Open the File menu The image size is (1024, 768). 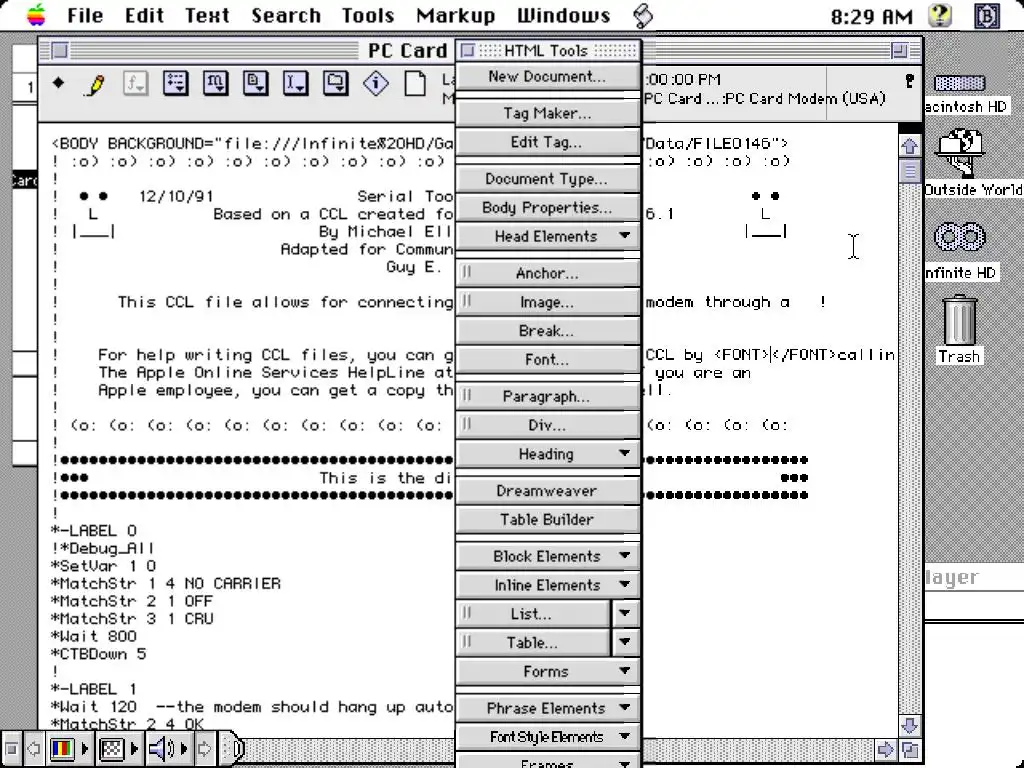(85, 15)
